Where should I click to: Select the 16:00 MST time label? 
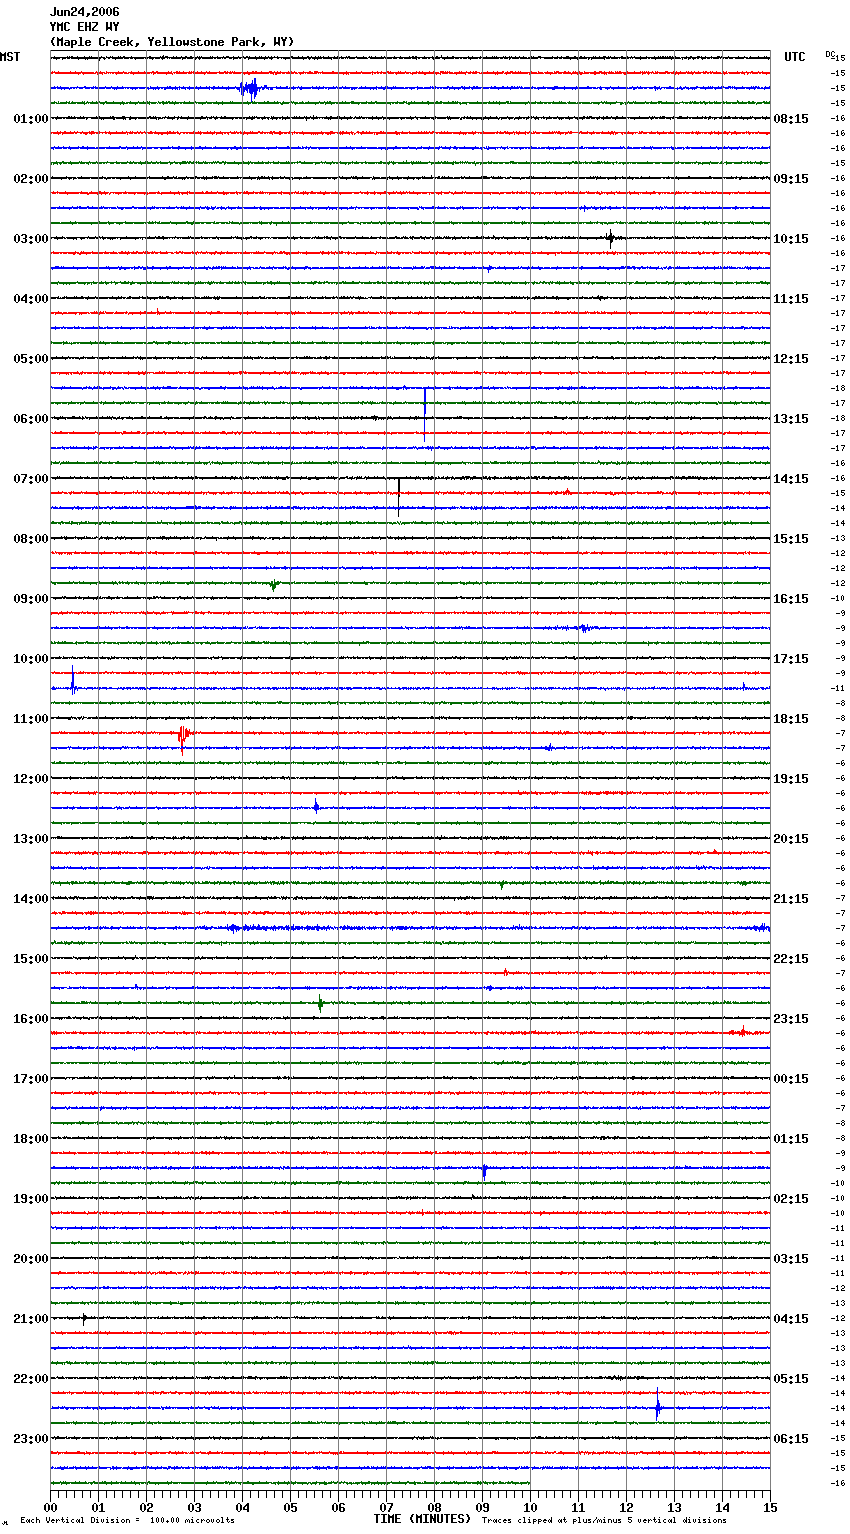click(31, 1019)
